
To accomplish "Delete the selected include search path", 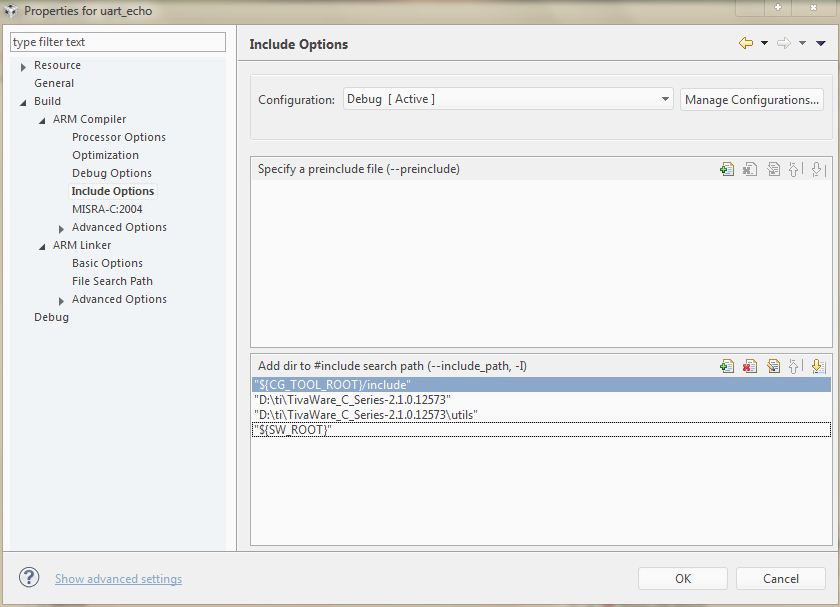I will (x=750, y=366).
